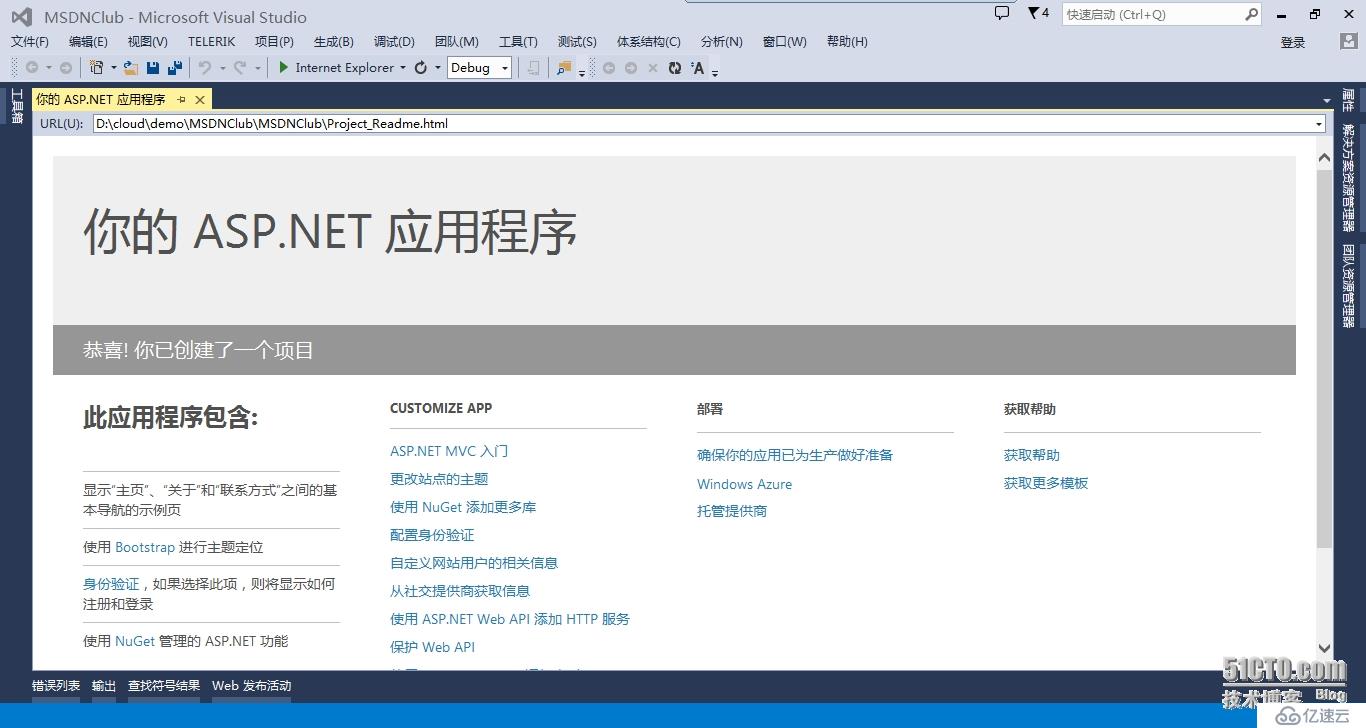Click the Undo arrow icon
Image resolution: width=1366 pixels, height=728 pixels.
coord(204,68)
